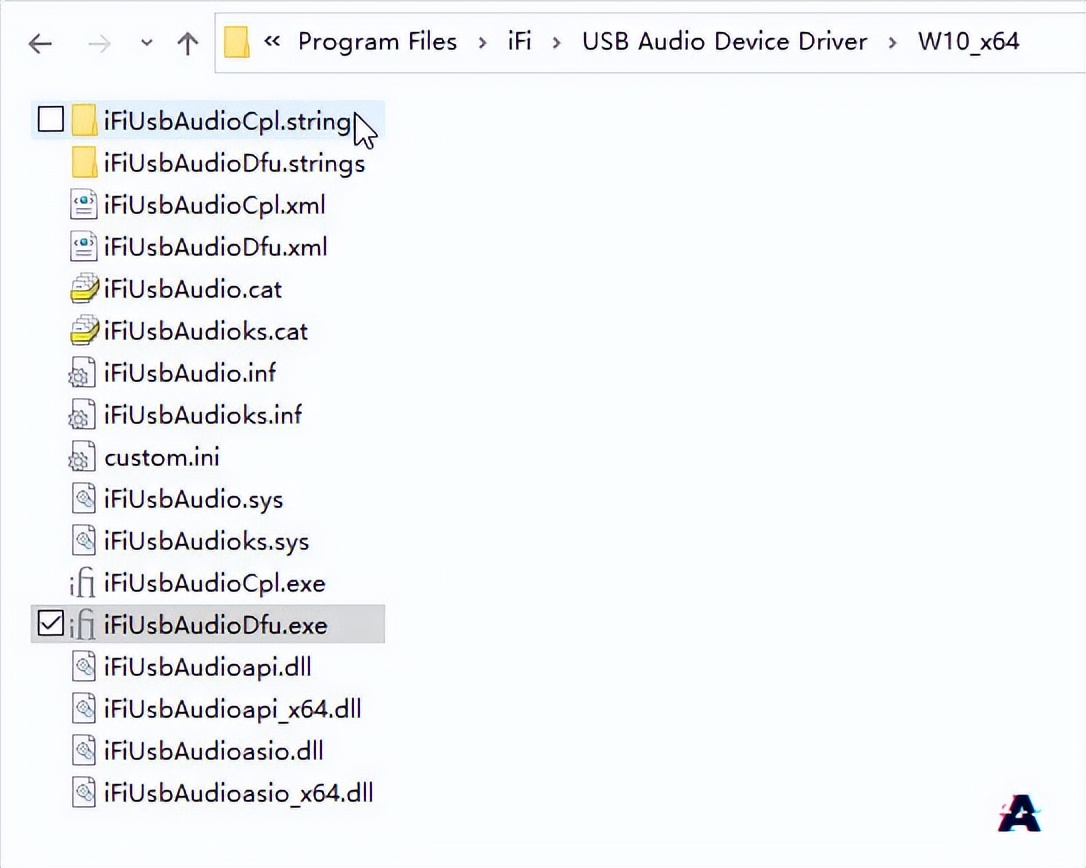
Task: Click the iFiUsbAudioapi_x64.dll file icon
Action: point(84,709)
